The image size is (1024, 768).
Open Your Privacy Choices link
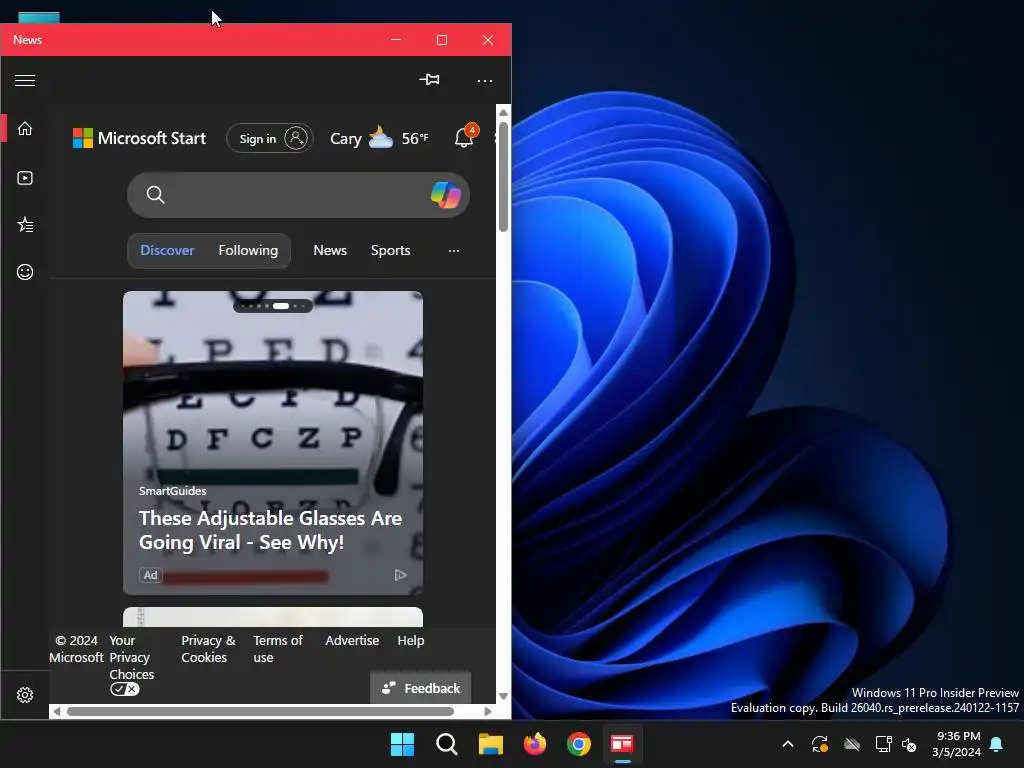coord(131,657)
